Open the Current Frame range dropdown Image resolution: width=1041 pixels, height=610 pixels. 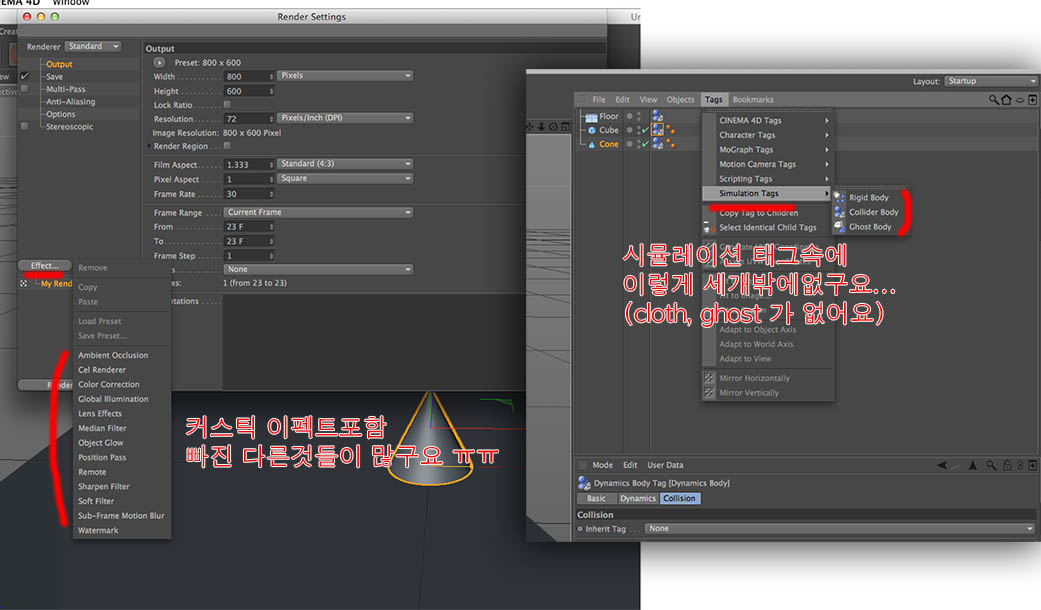318,212
